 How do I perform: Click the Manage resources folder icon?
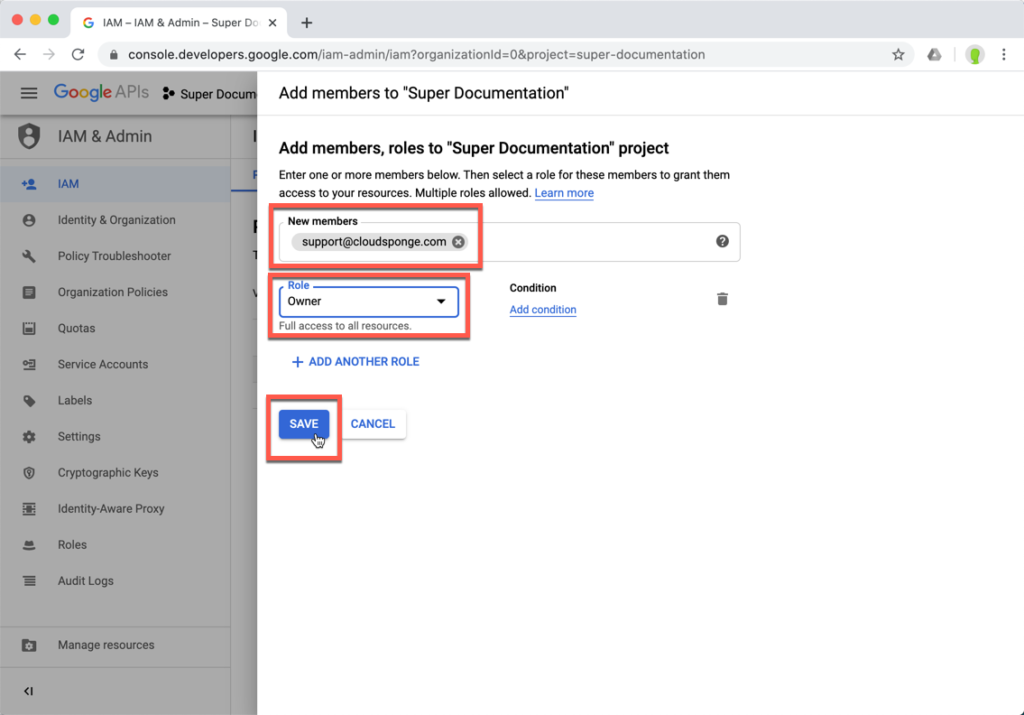coord(29,645)
